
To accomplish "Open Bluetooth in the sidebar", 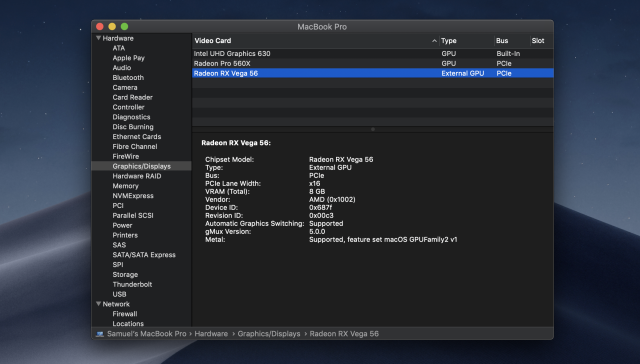I will (x=128, y=78).
